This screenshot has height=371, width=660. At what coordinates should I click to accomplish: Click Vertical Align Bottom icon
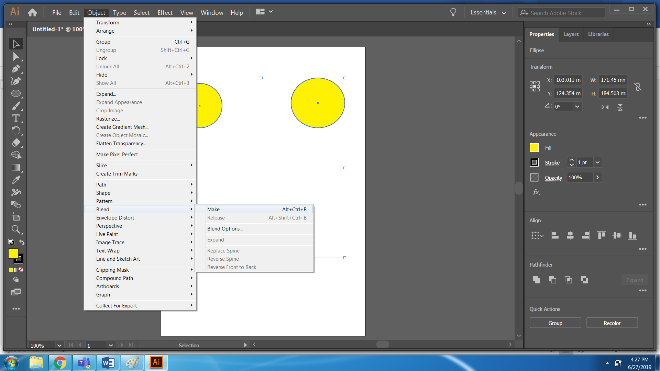(x=632, y=236)
